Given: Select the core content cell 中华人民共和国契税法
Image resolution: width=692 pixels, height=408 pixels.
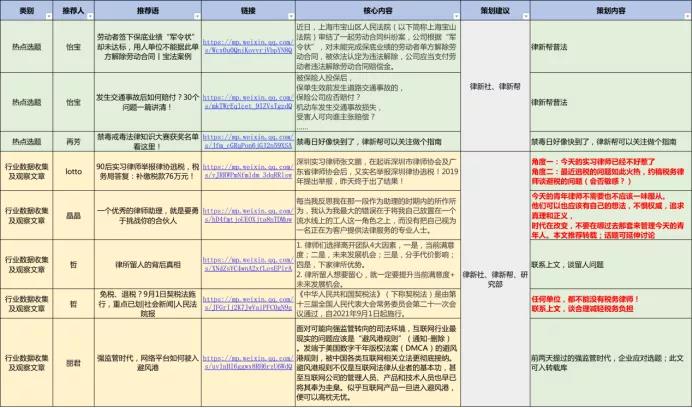Looking at the screenshot, I should point(378,304).
